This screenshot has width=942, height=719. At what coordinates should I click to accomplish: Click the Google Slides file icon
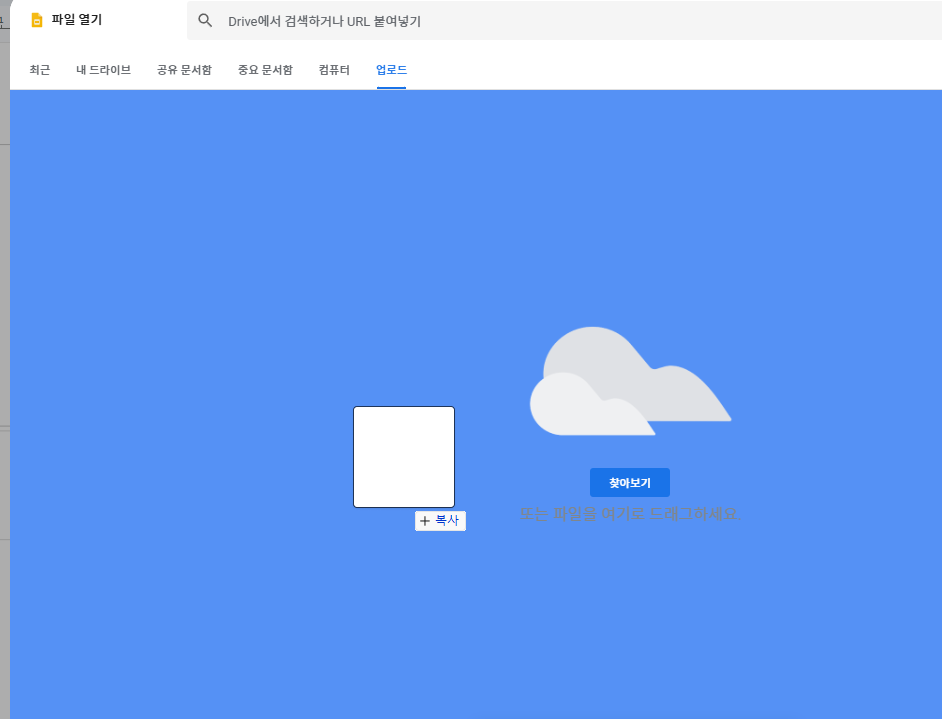37,20
